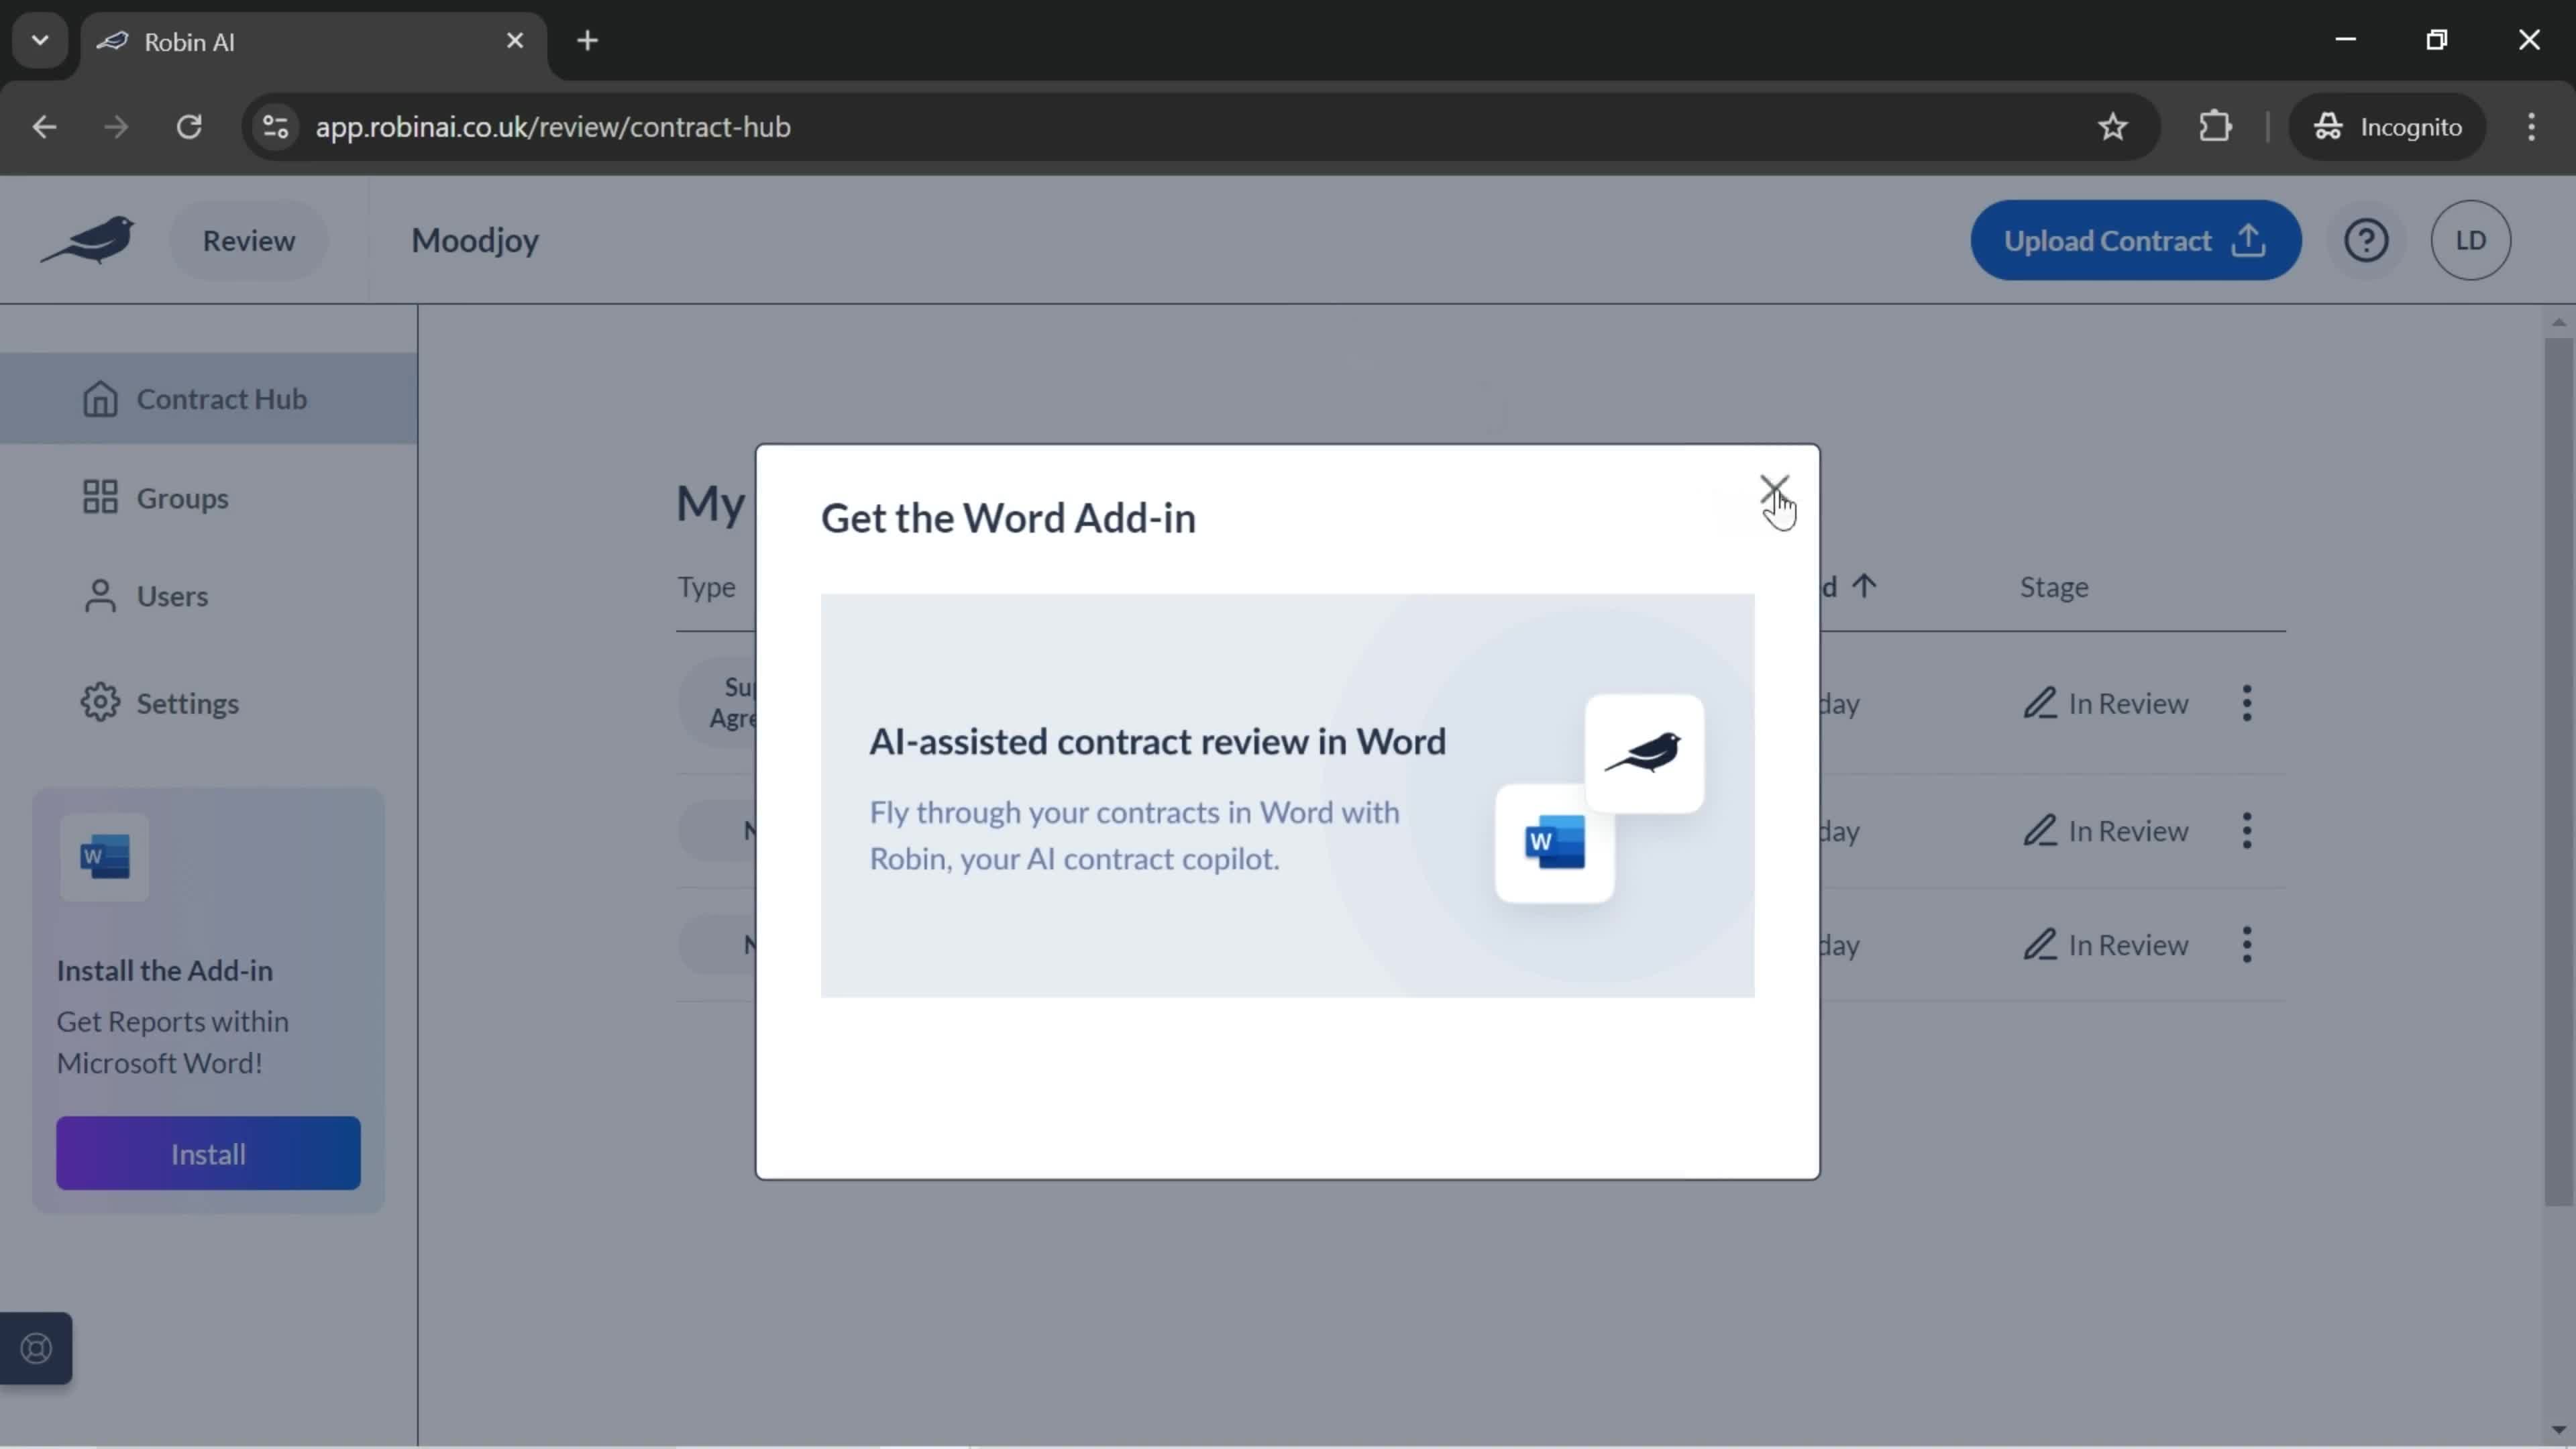This screenshot has width=2576, height=1449.
Task: Select the Review tab
Action: pyautogui.click(x=250, y=239)
